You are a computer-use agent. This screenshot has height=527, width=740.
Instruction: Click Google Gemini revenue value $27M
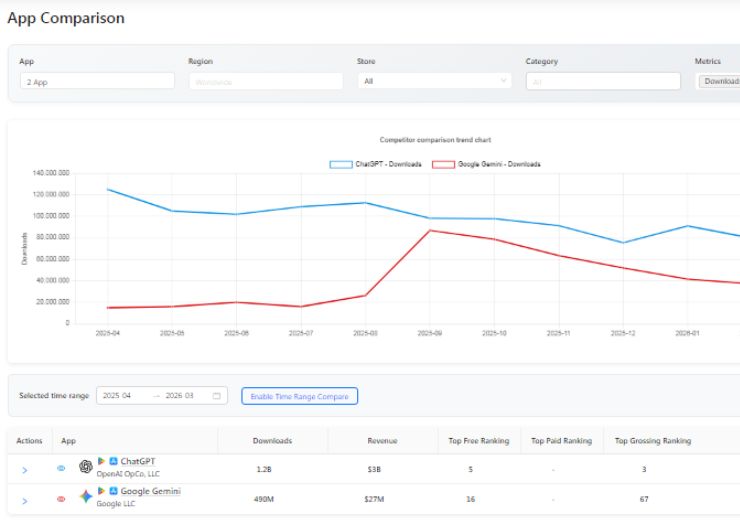tap(374, 499)
